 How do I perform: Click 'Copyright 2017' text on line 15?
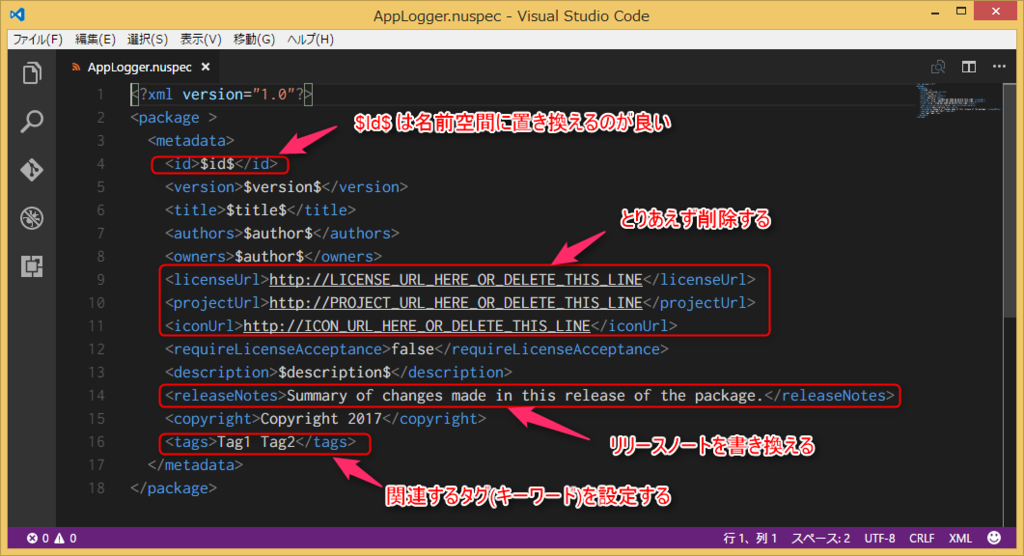pyautogui.click(x=321, y=419)
